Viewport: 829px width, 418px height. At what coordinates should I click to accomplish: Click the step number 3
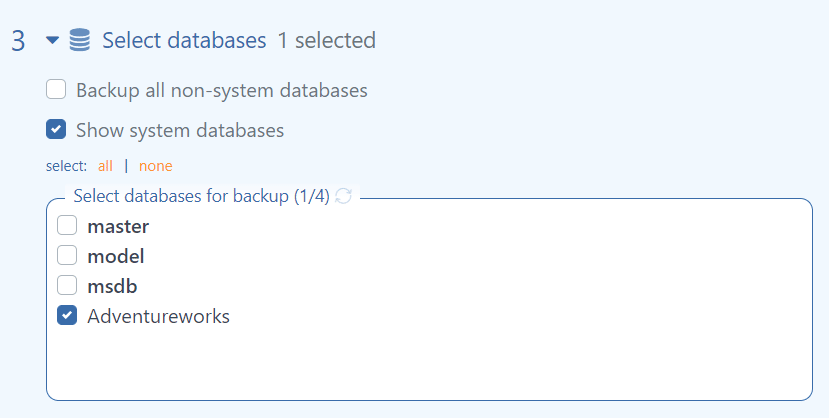click(18, 41)
